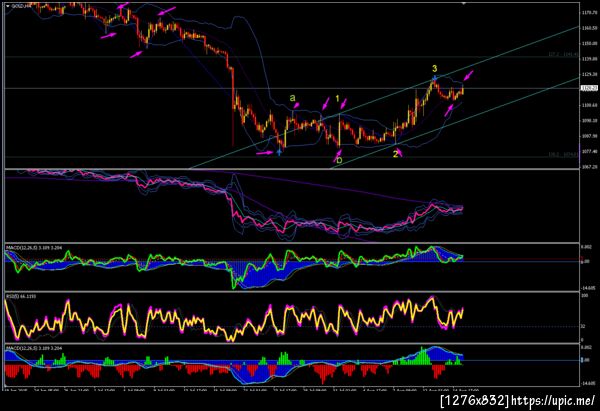Open the GOLD,H4 chart title dropdown triangle
The image size is (600, 411).
pos(8,6)
